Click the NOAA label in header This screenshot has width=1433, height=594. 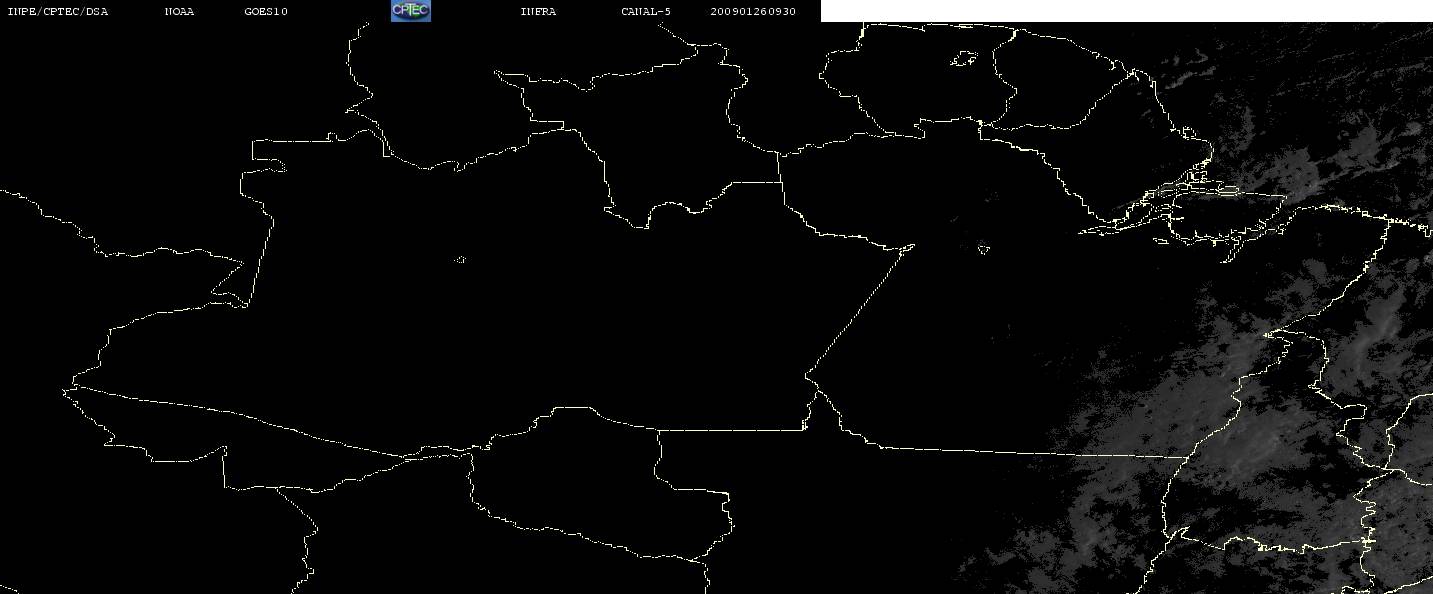(x=179, y=12)
